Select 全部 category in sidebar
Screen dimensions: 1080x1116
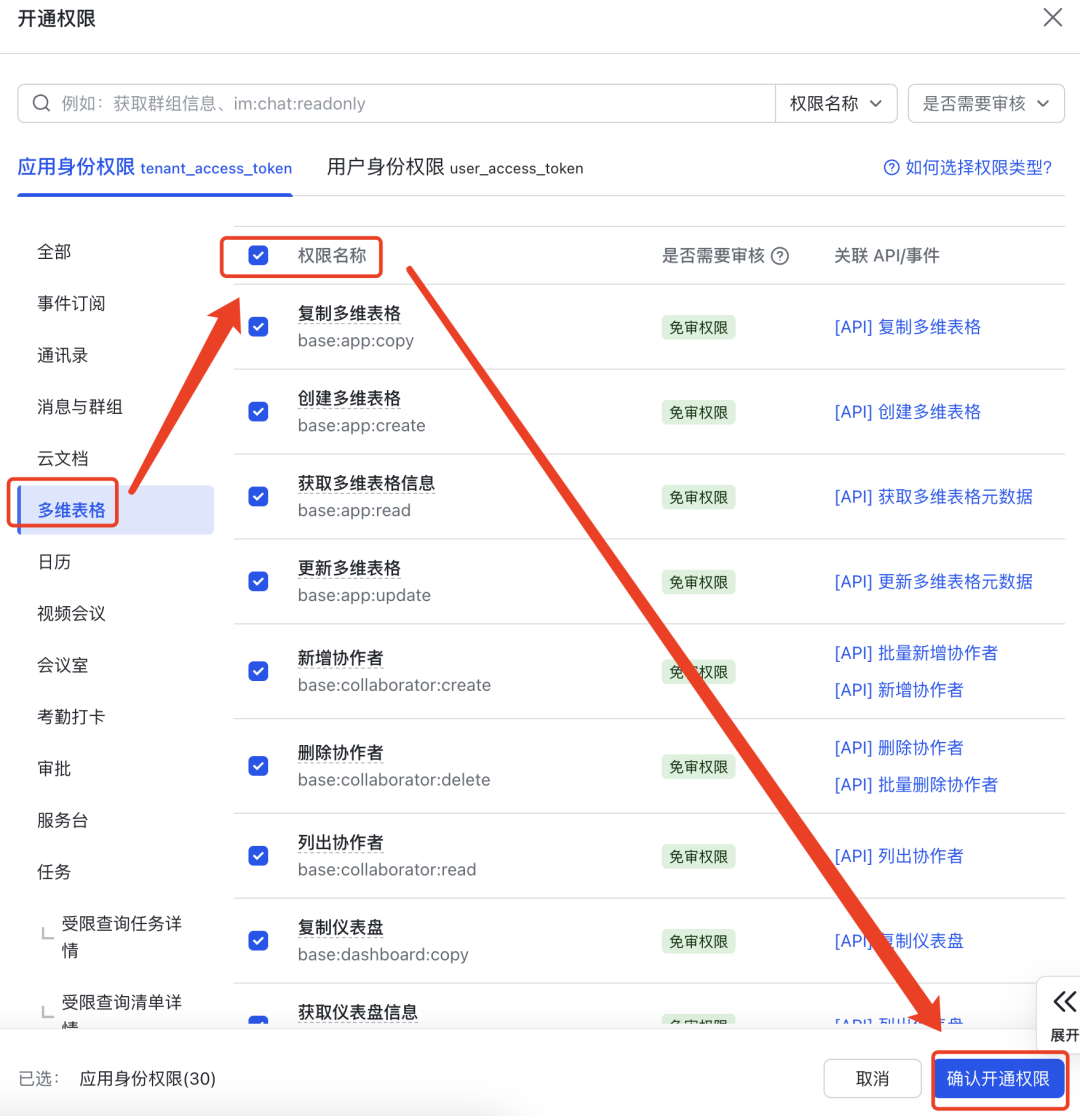54,252
